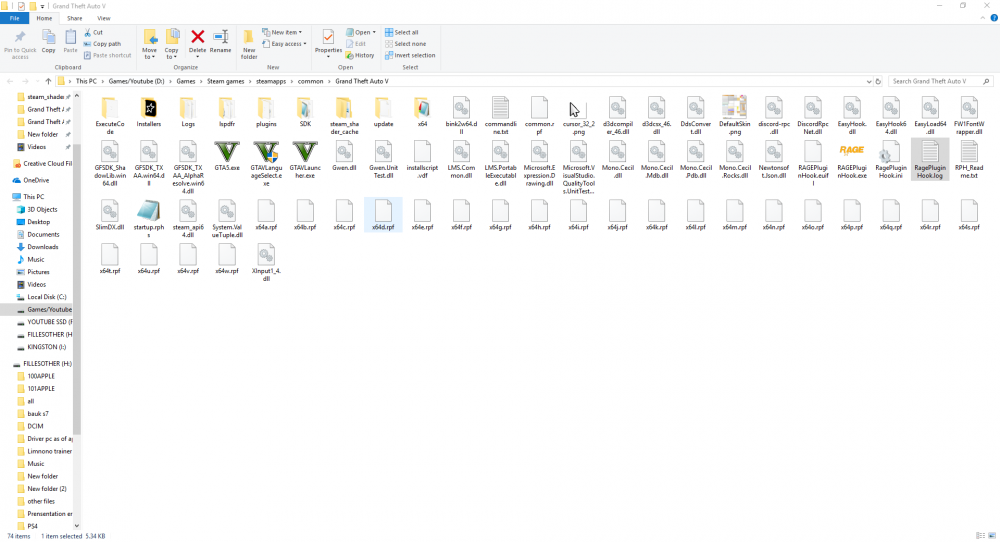Select the DefaultSkin.png image file
The image size is (1000, 542).
(735, 108)
